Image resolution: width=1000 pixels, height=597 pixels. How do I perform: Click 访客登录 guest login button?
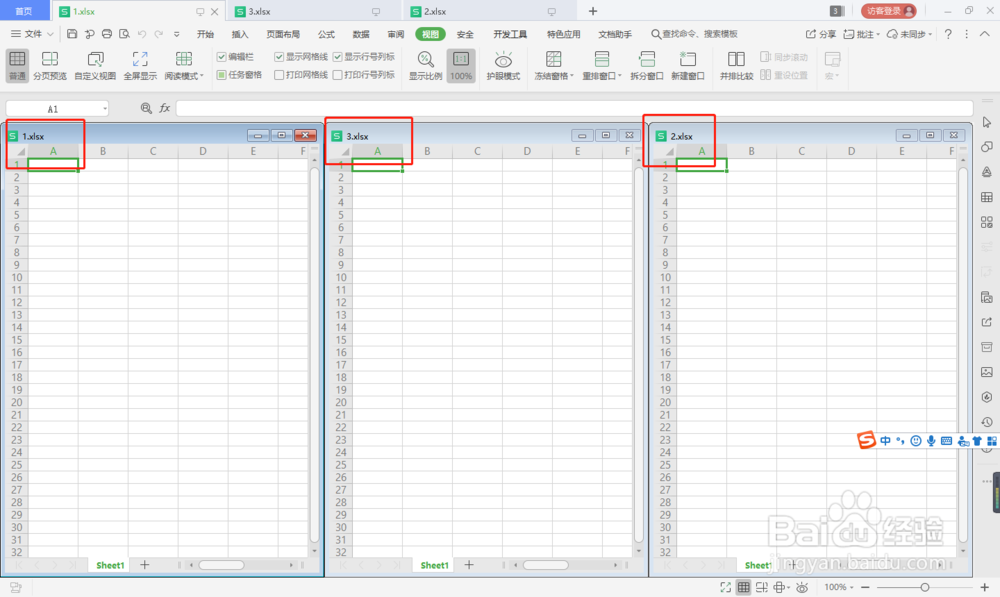(888, 11)
